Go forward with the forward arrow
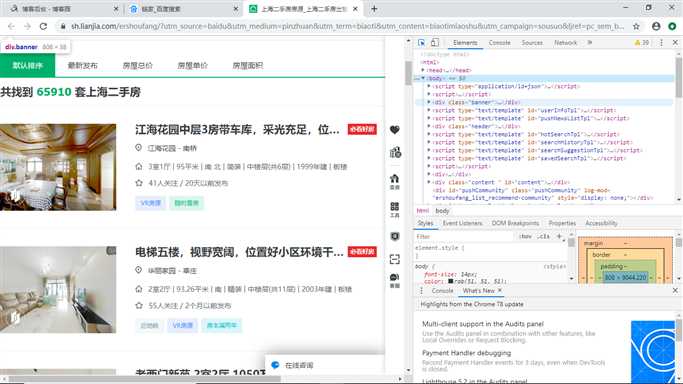Image resolution: width=683 pixels, height=384 pixels. point(27,26)
